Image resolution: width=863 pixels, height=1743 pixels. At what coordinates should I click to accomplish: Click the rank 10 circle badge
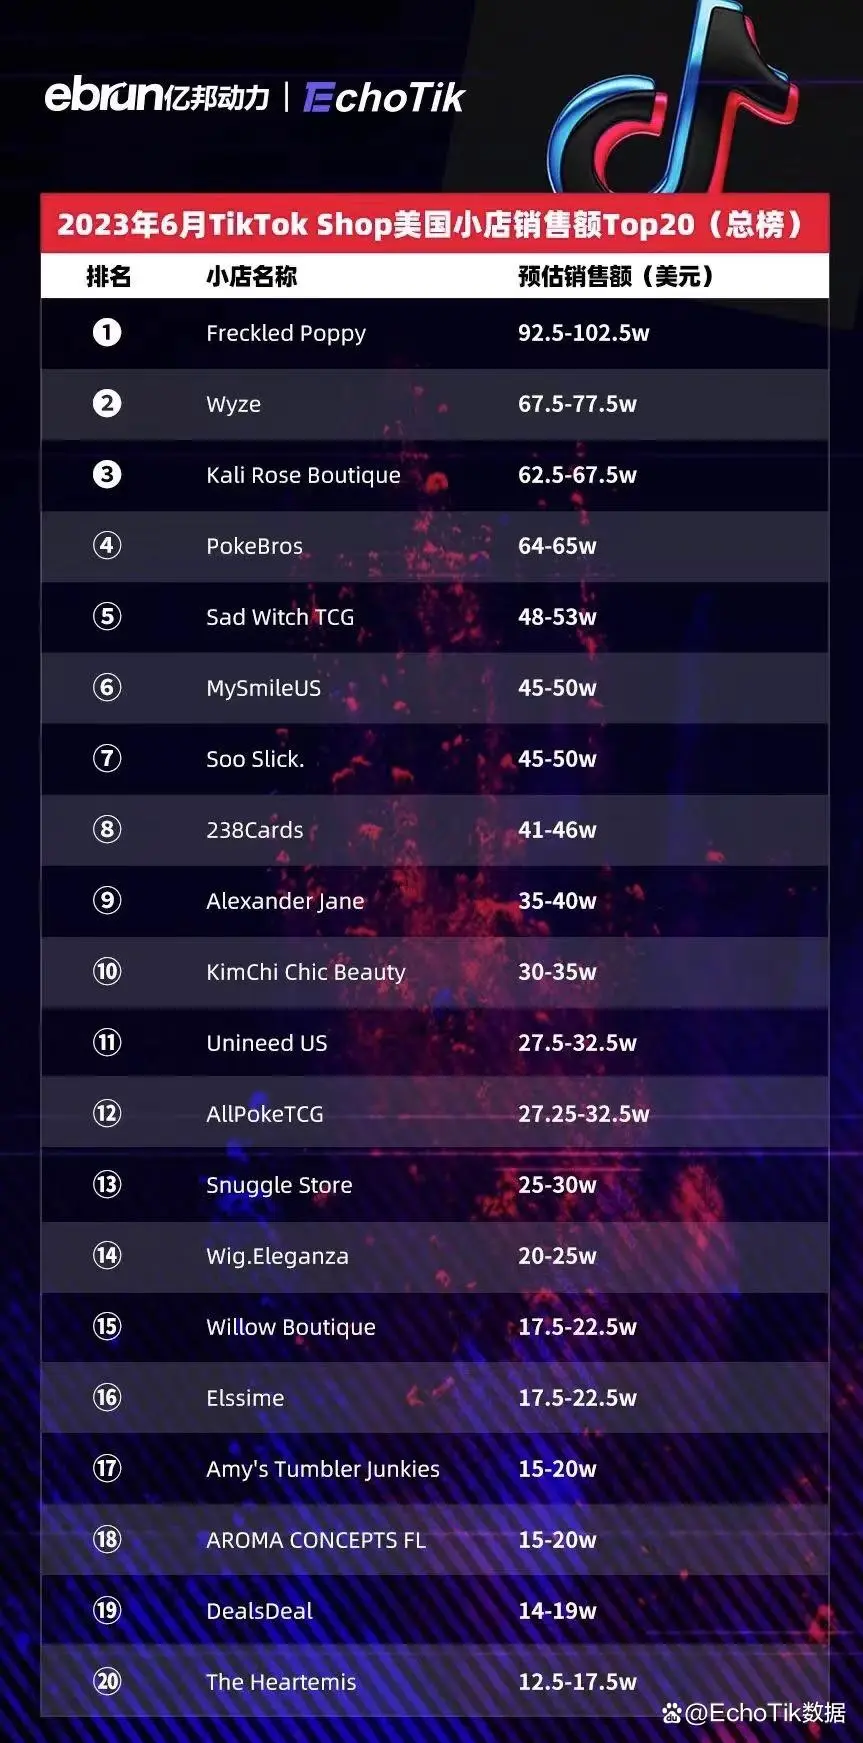107,971
